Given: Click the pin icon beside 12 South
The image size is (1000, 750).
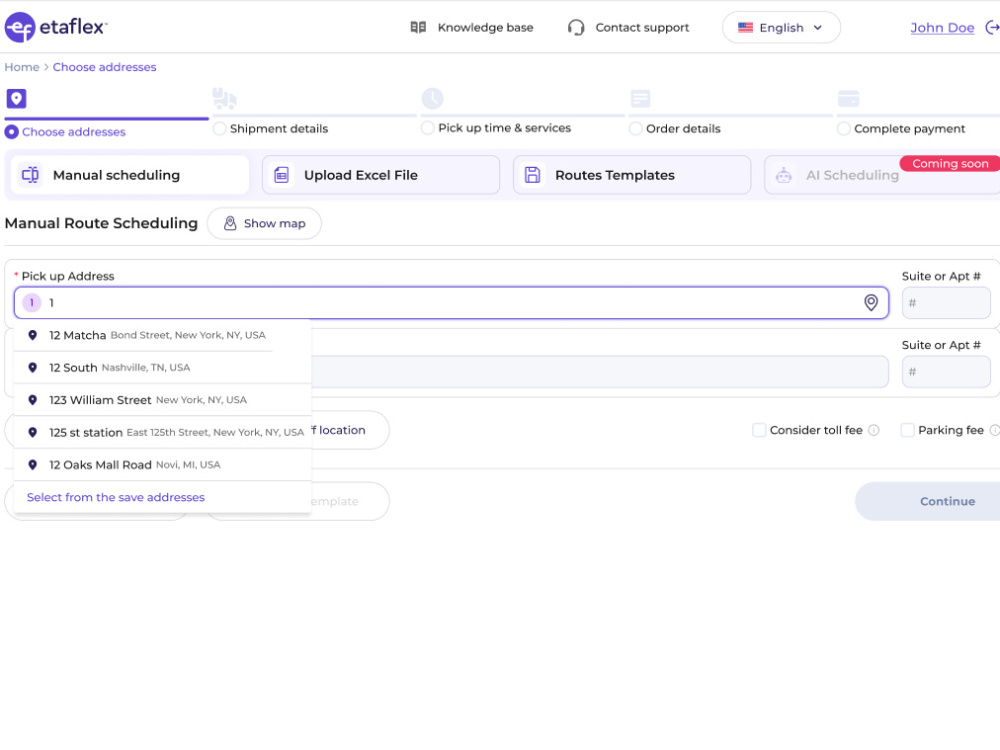Looking at the screenshot, I should (x=33, y=367).
